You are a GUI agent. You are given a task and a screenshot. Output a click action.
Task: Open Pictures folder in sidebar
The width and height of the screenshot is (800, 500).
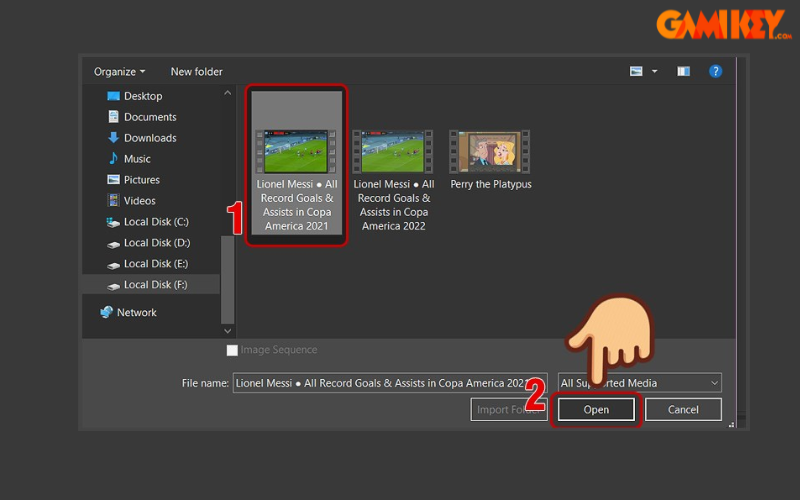click(x=141, y=180)
